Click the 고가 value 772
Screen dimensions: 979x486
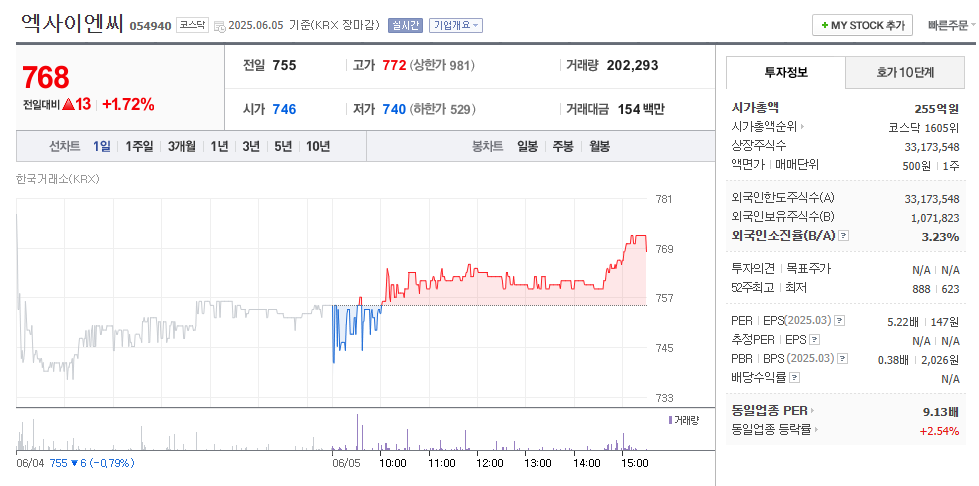click(395, 66)
